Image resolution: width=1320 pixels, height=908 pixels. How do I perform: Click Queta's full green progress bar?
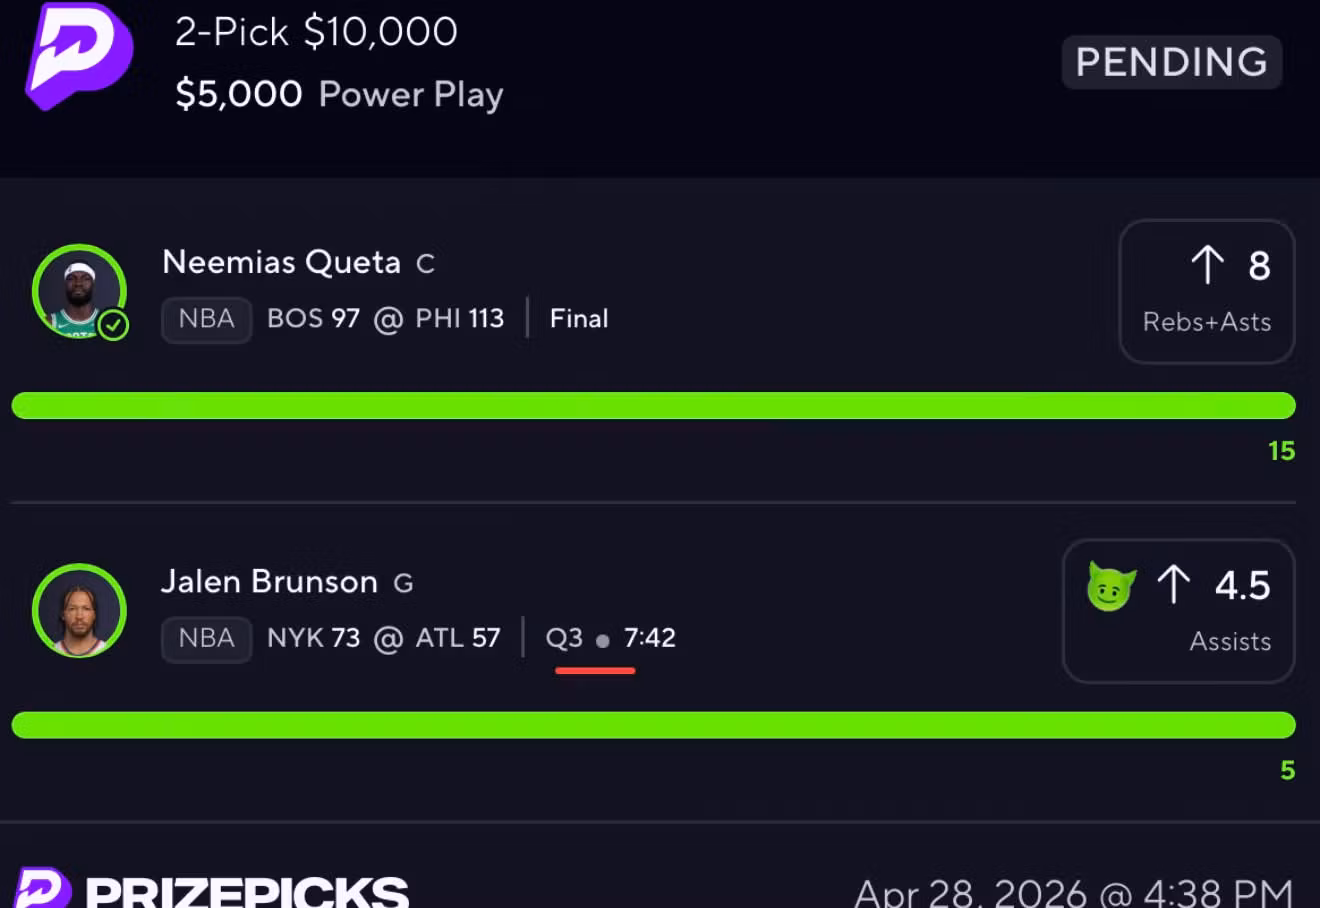(x=654, y=406)
